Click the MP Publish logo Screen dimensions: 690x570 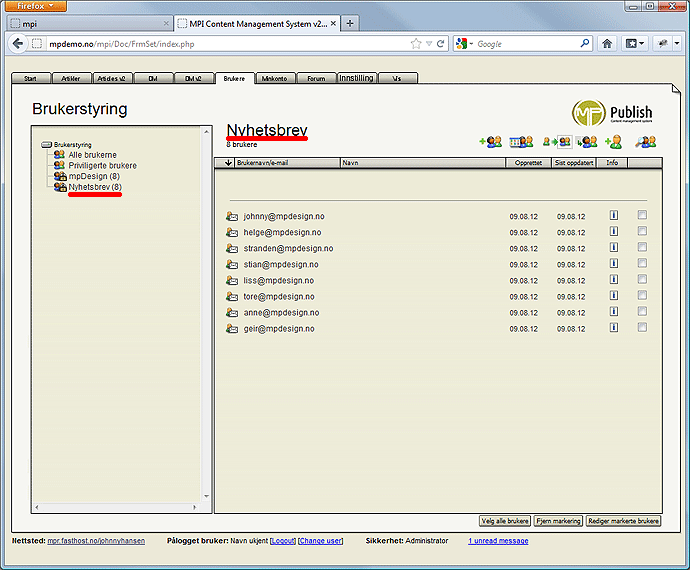point(612,113)
